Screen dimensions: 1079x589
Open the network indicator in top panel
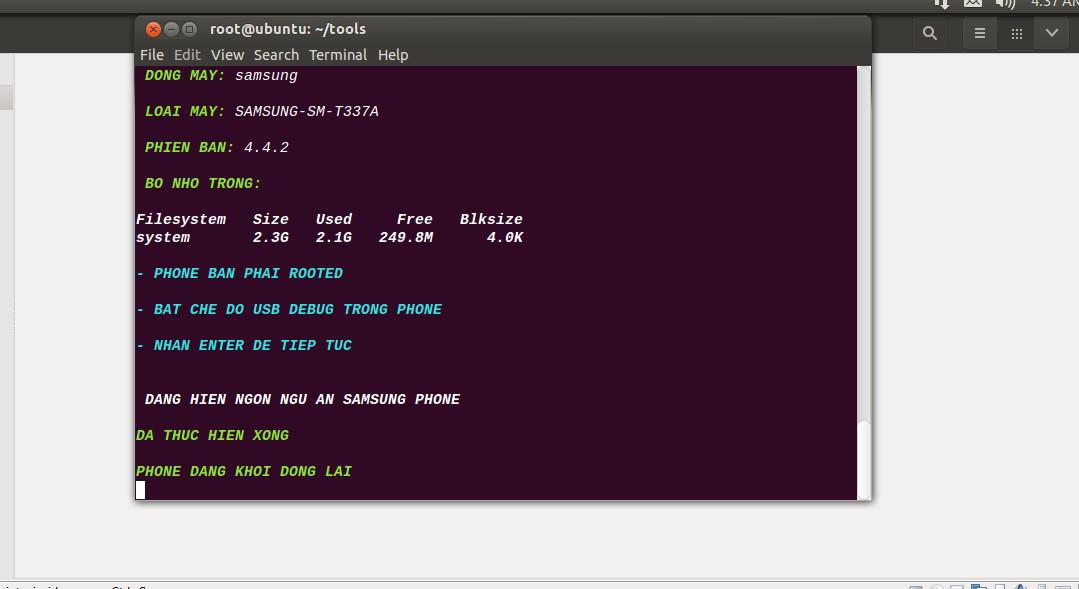coord(942,3)
